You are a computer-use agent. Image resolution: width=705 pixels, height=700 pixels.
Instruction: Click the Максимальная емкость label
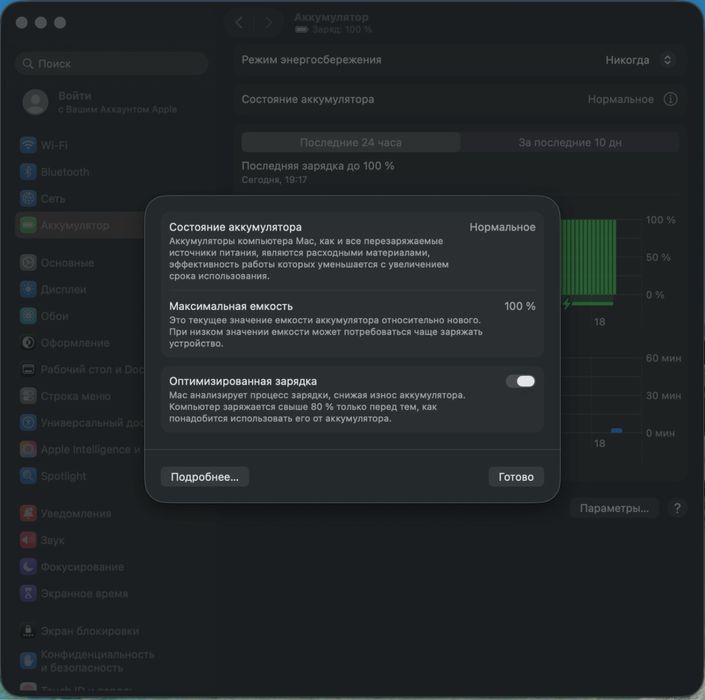[x=231, y=306]
